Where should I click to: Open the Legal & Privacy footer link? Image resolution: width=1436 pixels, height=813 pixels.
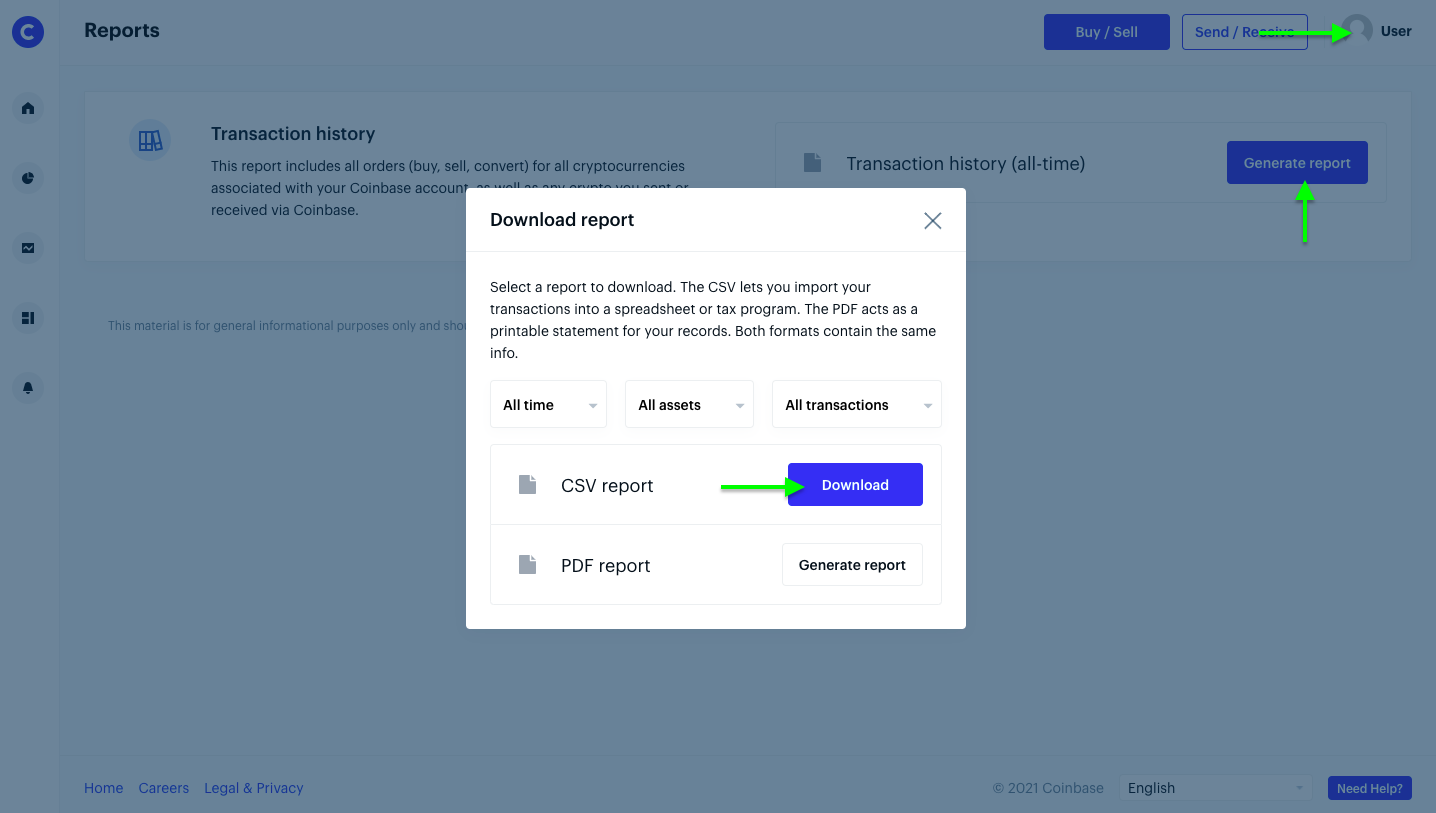[x=254, y=788]
